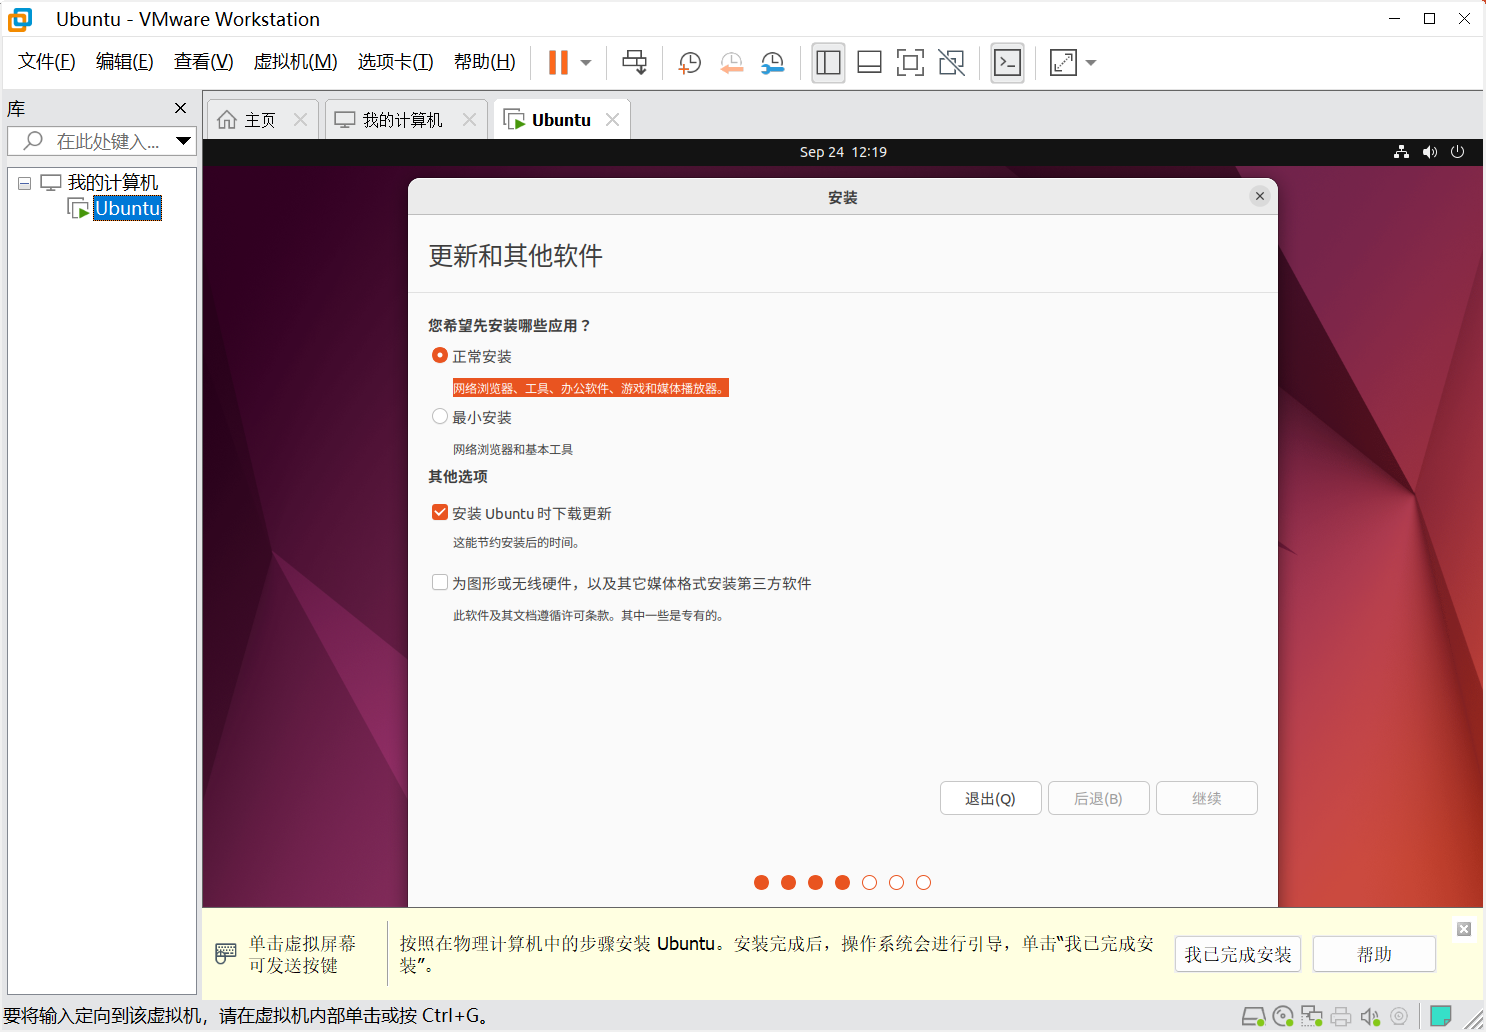This screenshot has height=1032, width=1486.
Task: Close the 我的计算机 tab
Action: click(x=469, y=120)
